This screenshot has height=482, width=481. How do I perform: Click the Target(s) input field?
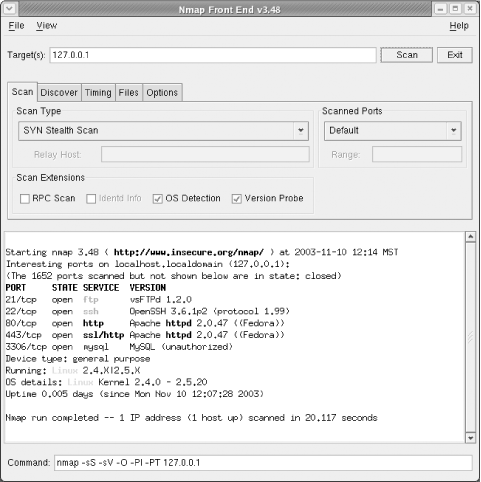pyautogui.click(x=213, y=55)
